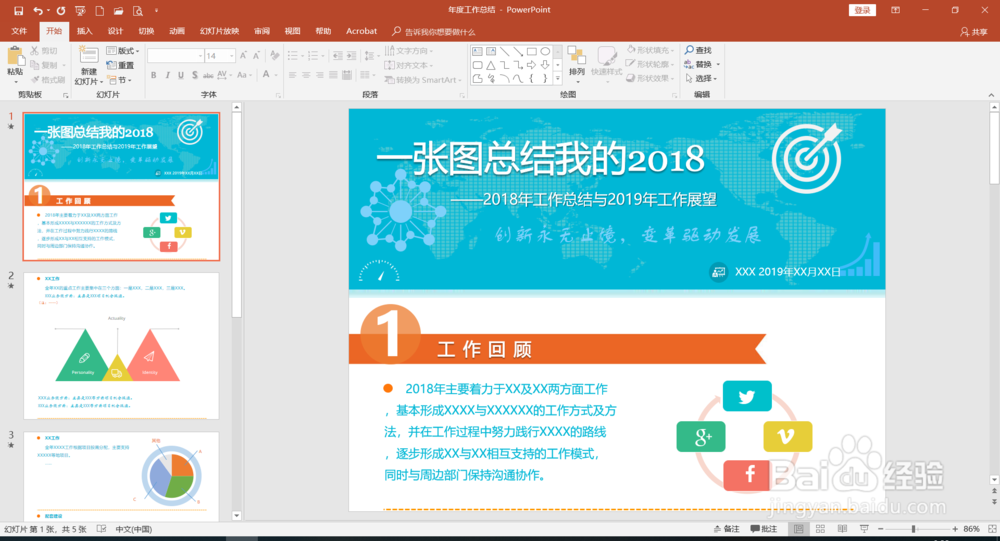Select slide 3 thumbnail with pie chart

(121, 476)
